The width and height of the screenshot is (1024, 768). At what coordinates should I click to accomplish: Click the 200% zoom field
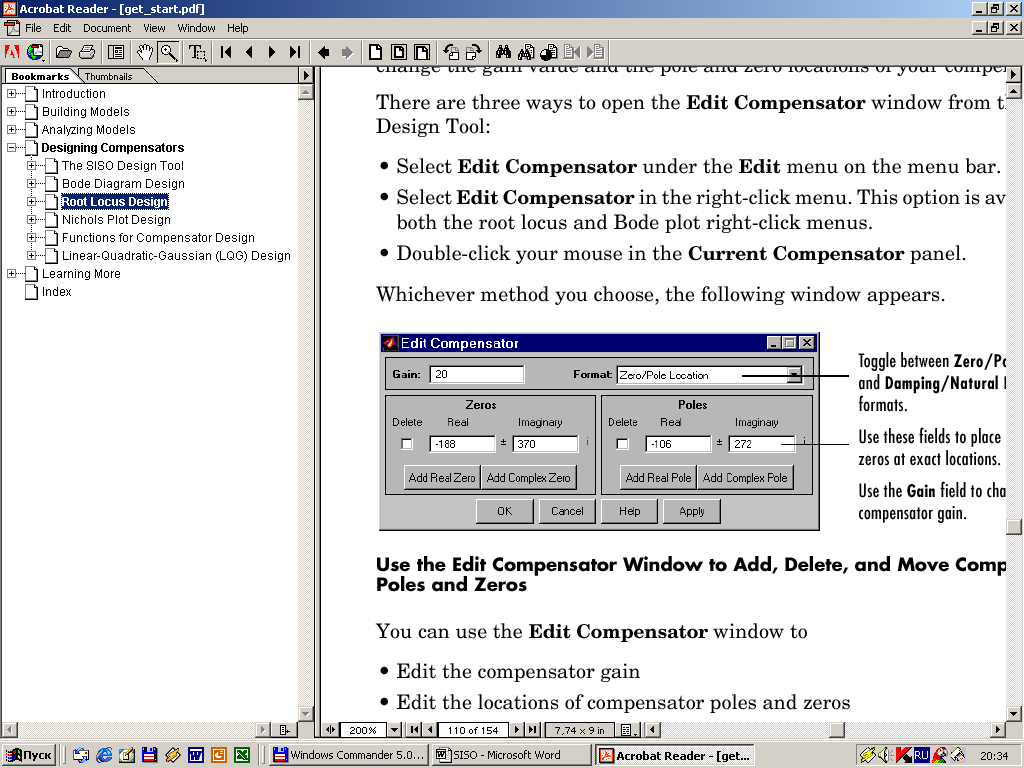pyautogui.click(x=363, y=730)
